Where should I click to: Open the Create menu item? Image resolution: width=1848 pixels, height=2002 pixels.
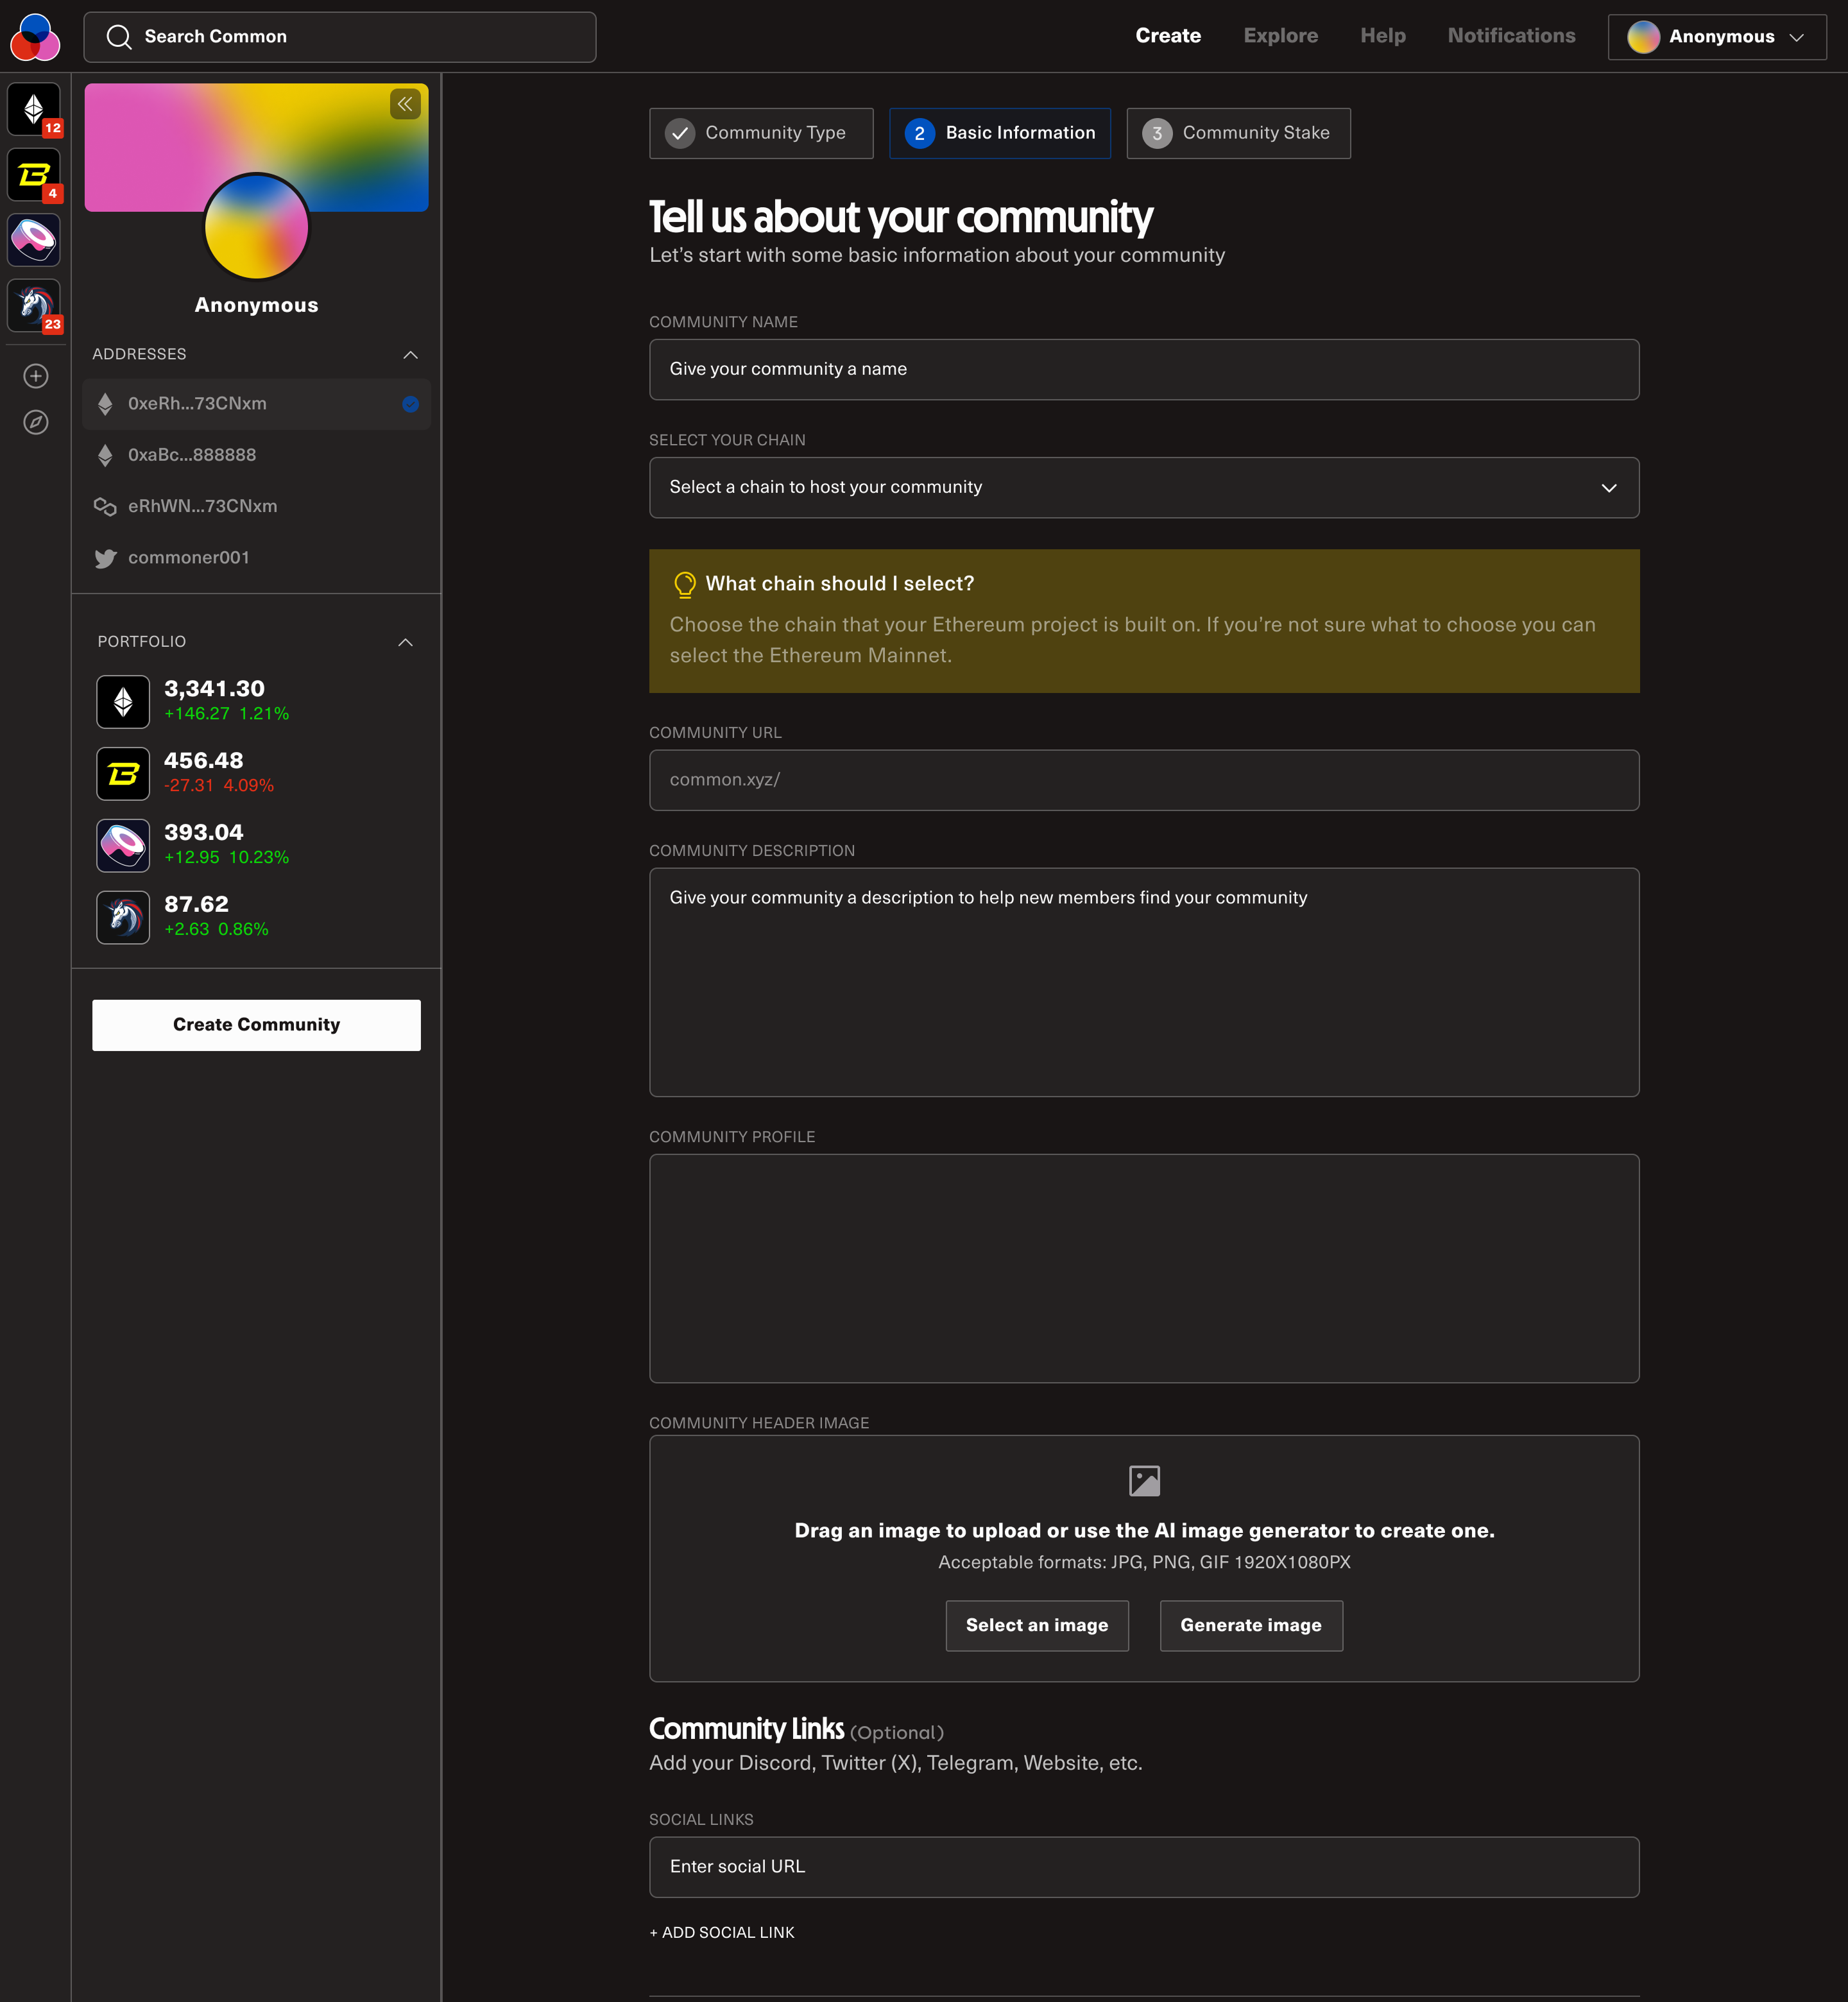pos(1168,36)
